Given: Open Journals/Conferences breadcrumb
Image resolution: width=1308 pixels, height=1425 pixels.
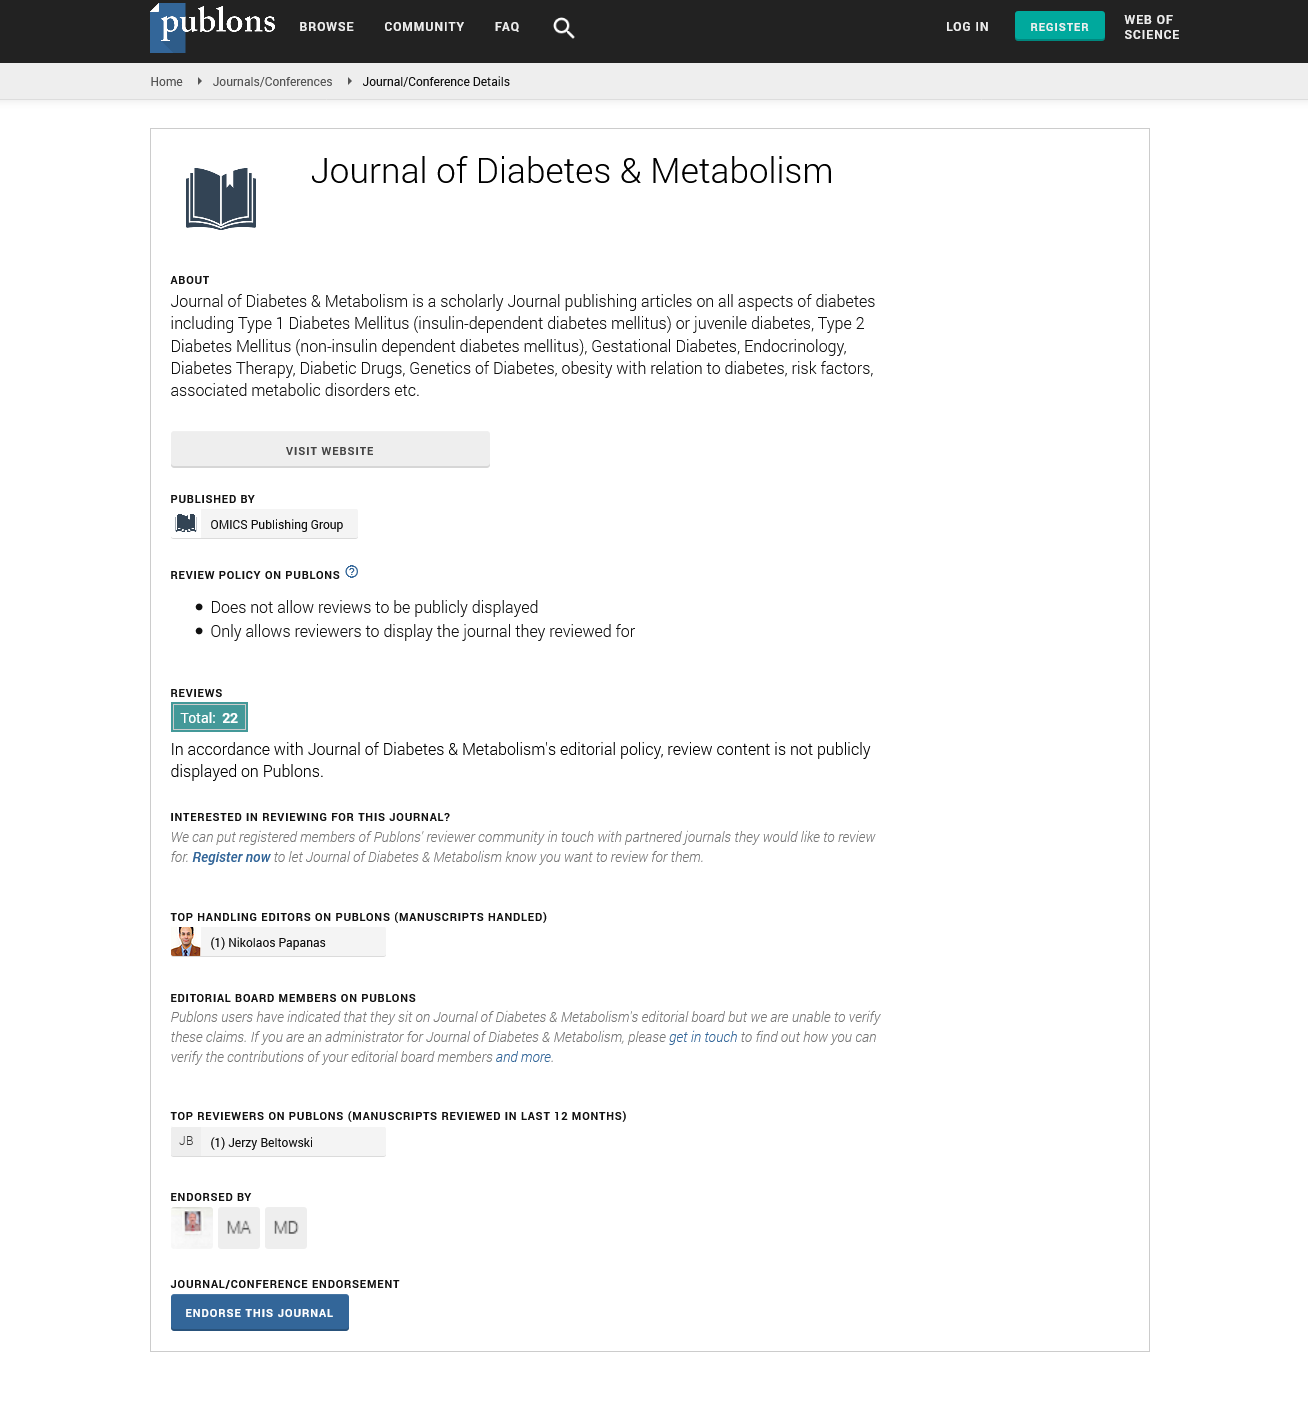Looking at the screenshot, I should (x=272, y=82).
